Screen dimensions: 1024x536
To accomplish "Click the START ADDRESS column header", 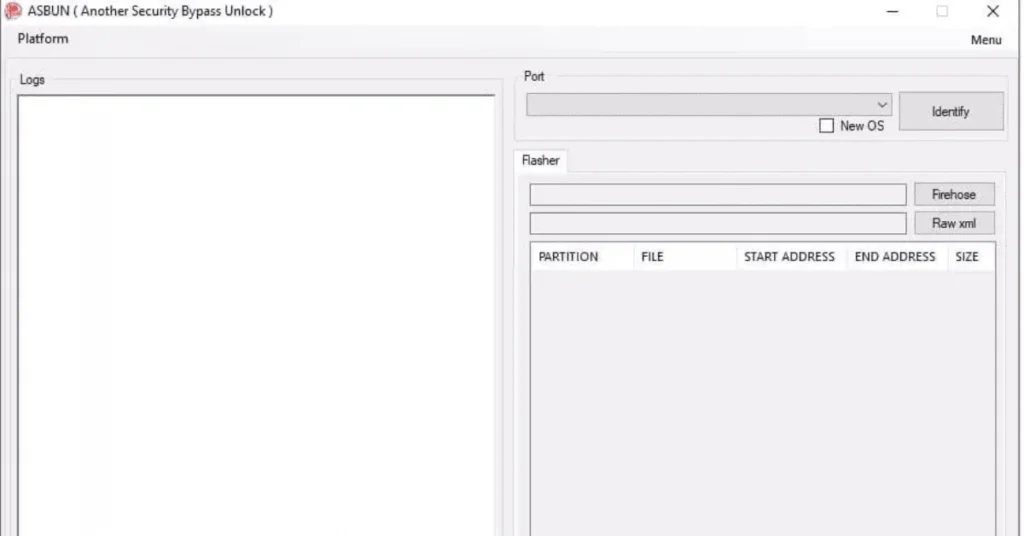I will (791, 257).
